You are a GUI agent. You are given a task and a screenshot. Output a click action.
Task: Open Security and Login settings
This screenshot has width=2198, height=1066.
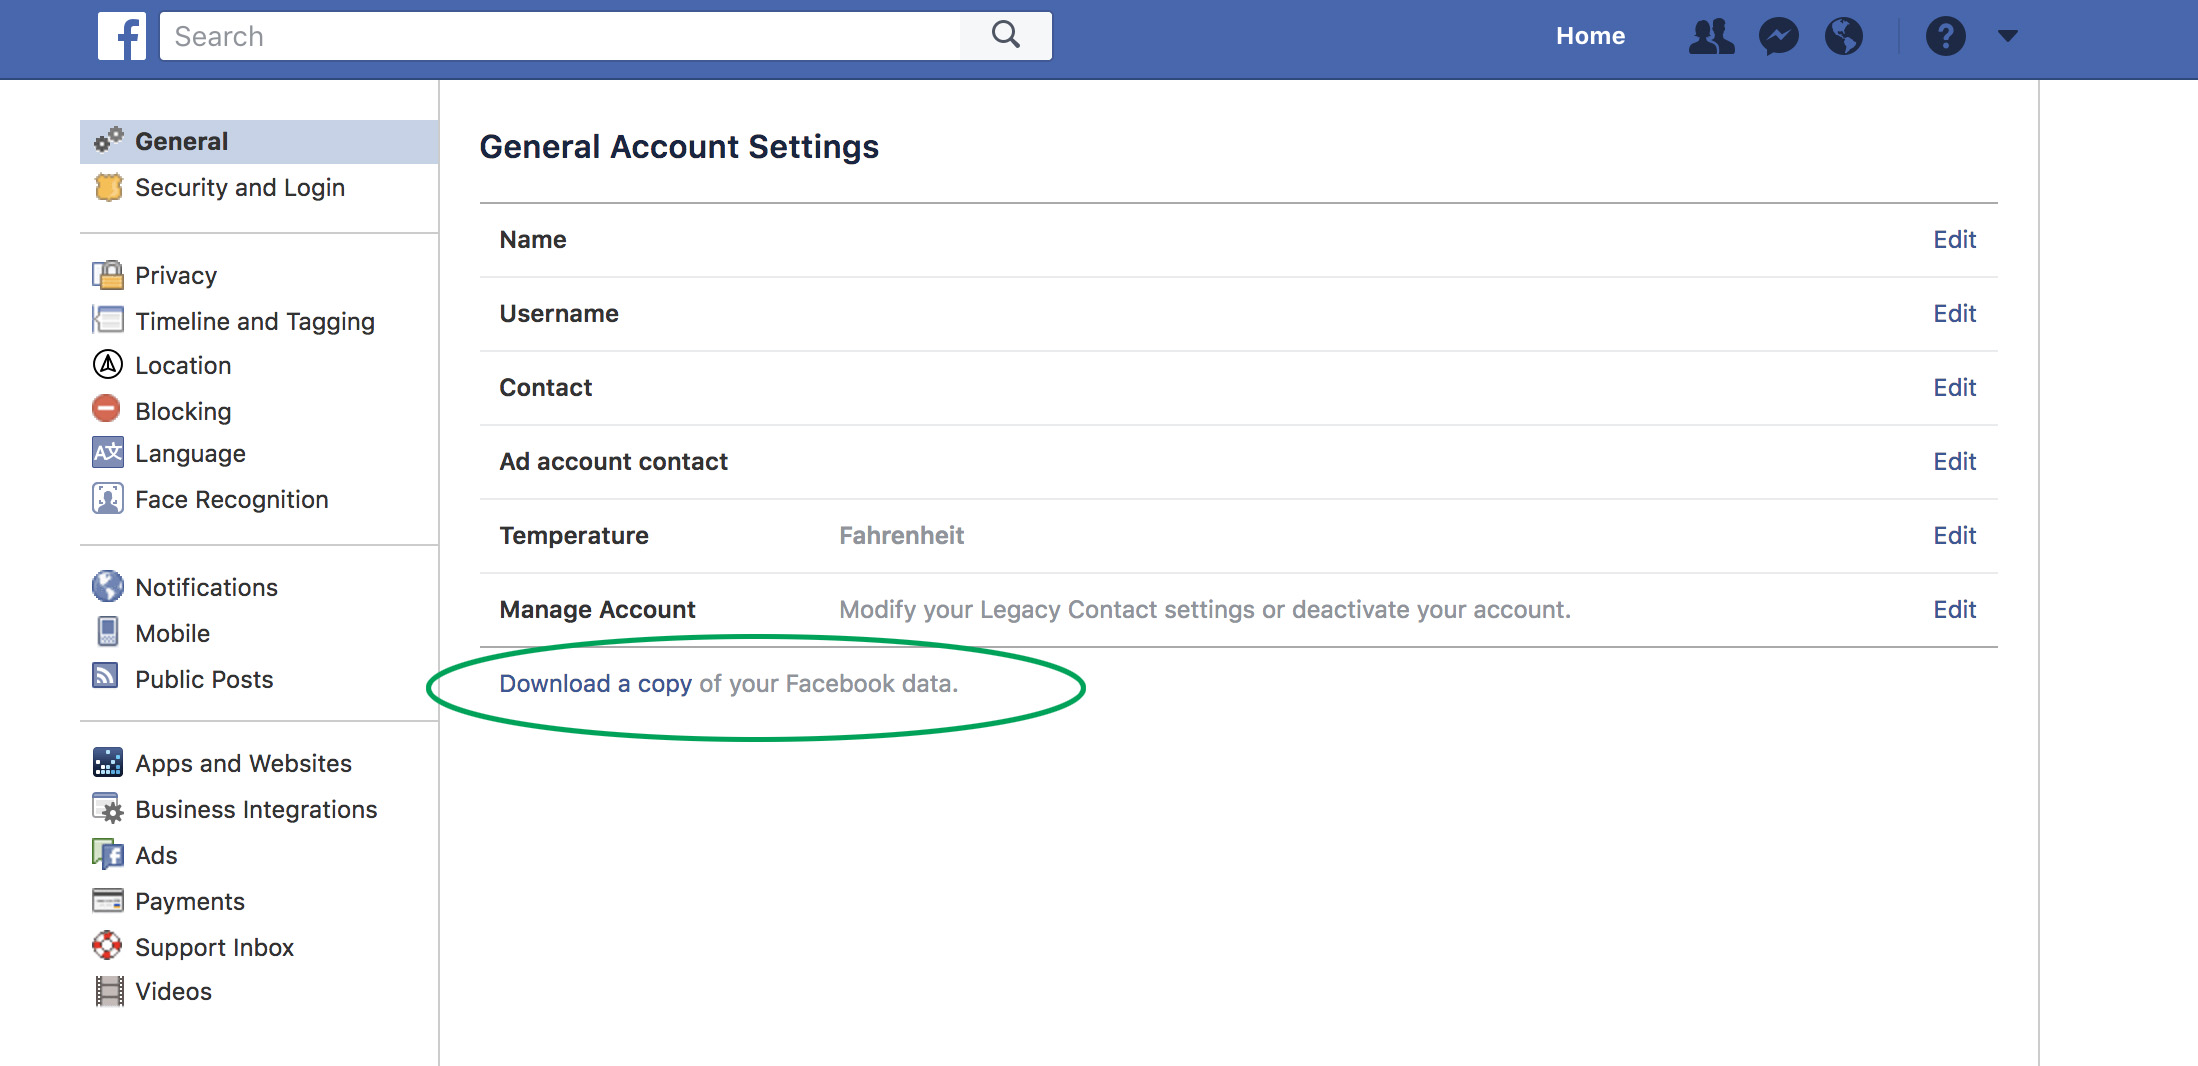coord(239,188)
